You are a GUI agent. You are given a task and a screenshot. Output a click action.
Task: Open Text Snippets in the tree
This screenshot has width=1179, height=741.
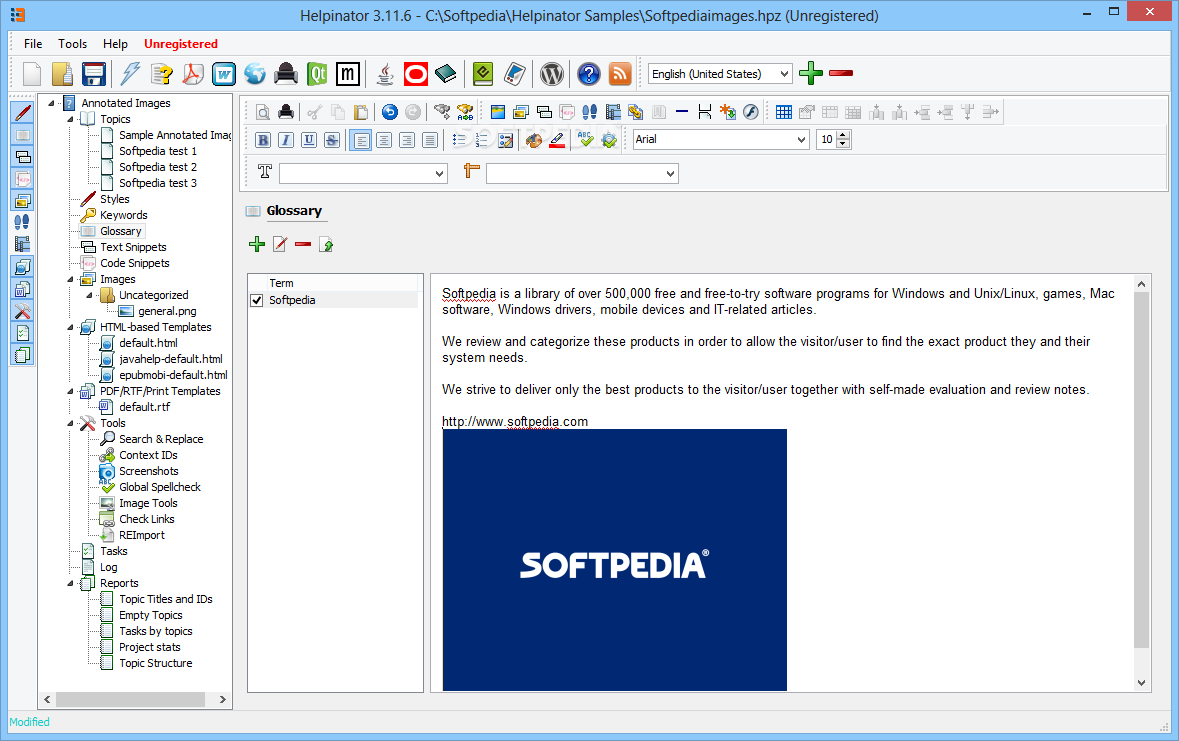point(133,248)
